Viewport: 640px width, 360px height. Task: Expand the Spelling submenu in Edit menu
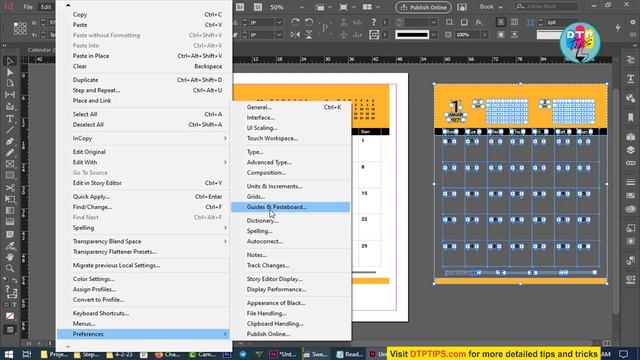point(149,228)
